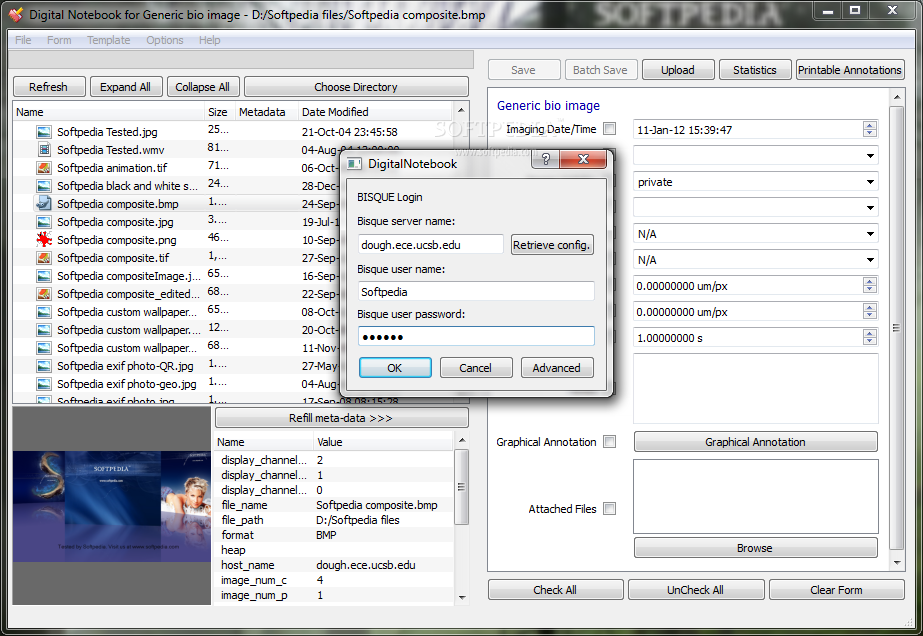Image resolution: width=923 pixels, height=636 pixels.
Task: Click Browse button under Attached Files
Action: click(x=755, y=548)
